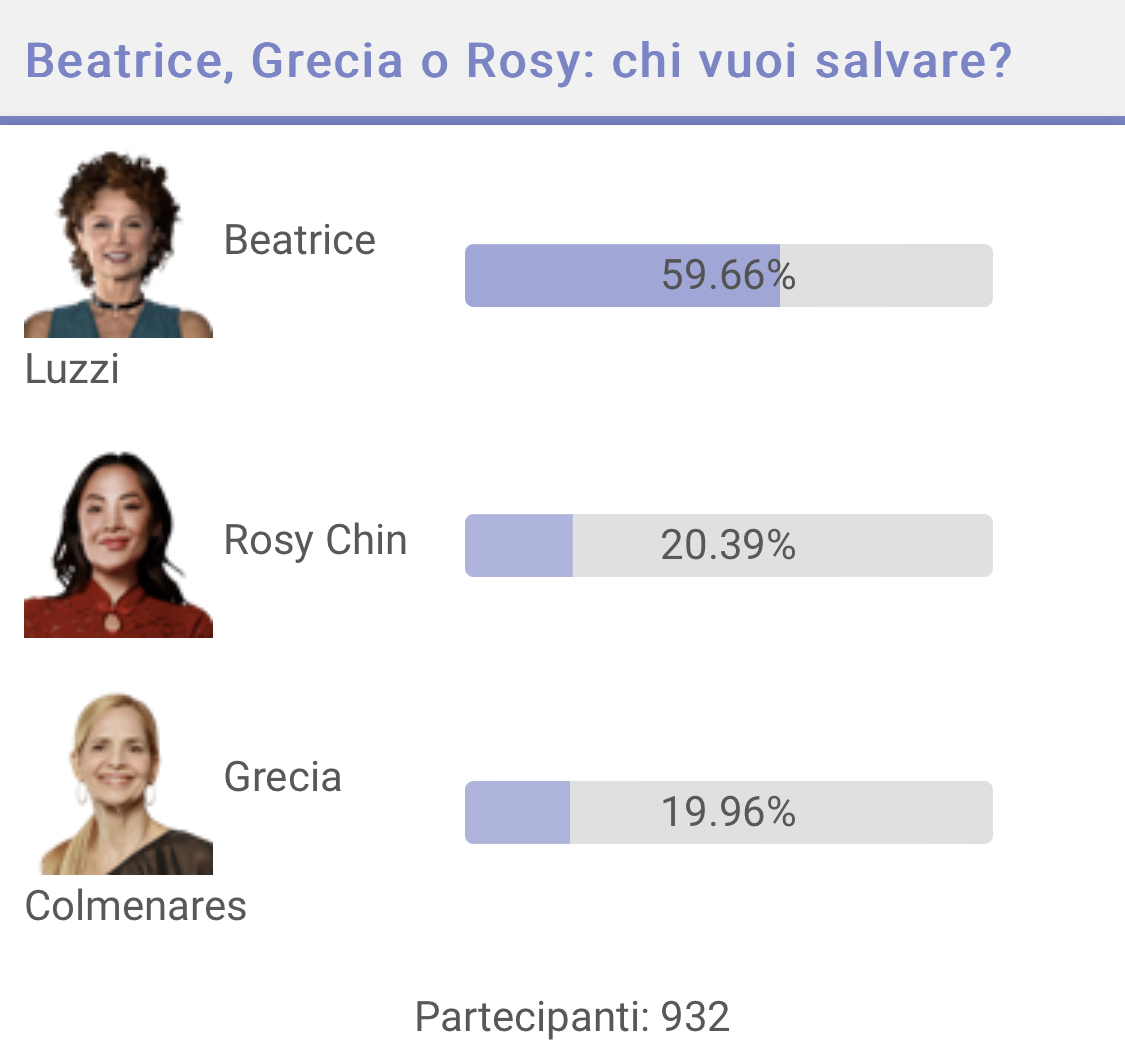The width and height of the screenshot is (1125, 1054).
Task: Click Rosy Chin's portrait photo
Action: click(118, 544)
